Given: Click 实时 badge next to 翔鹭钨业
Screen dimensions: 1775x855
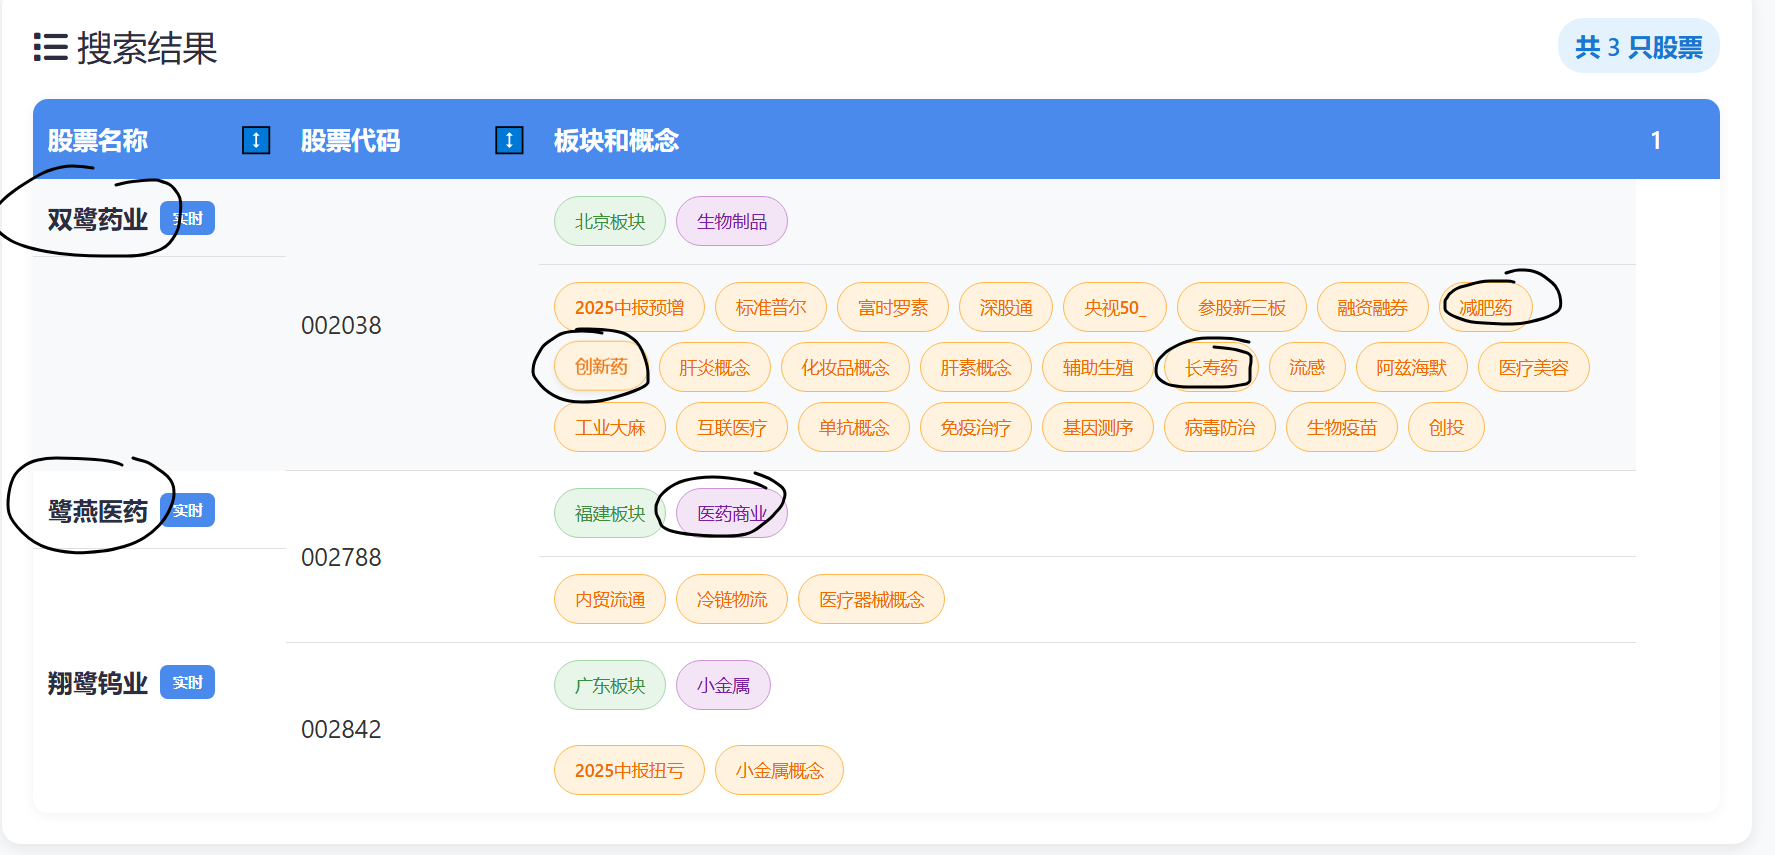Looking at the screenshot, I should point(188,683).
